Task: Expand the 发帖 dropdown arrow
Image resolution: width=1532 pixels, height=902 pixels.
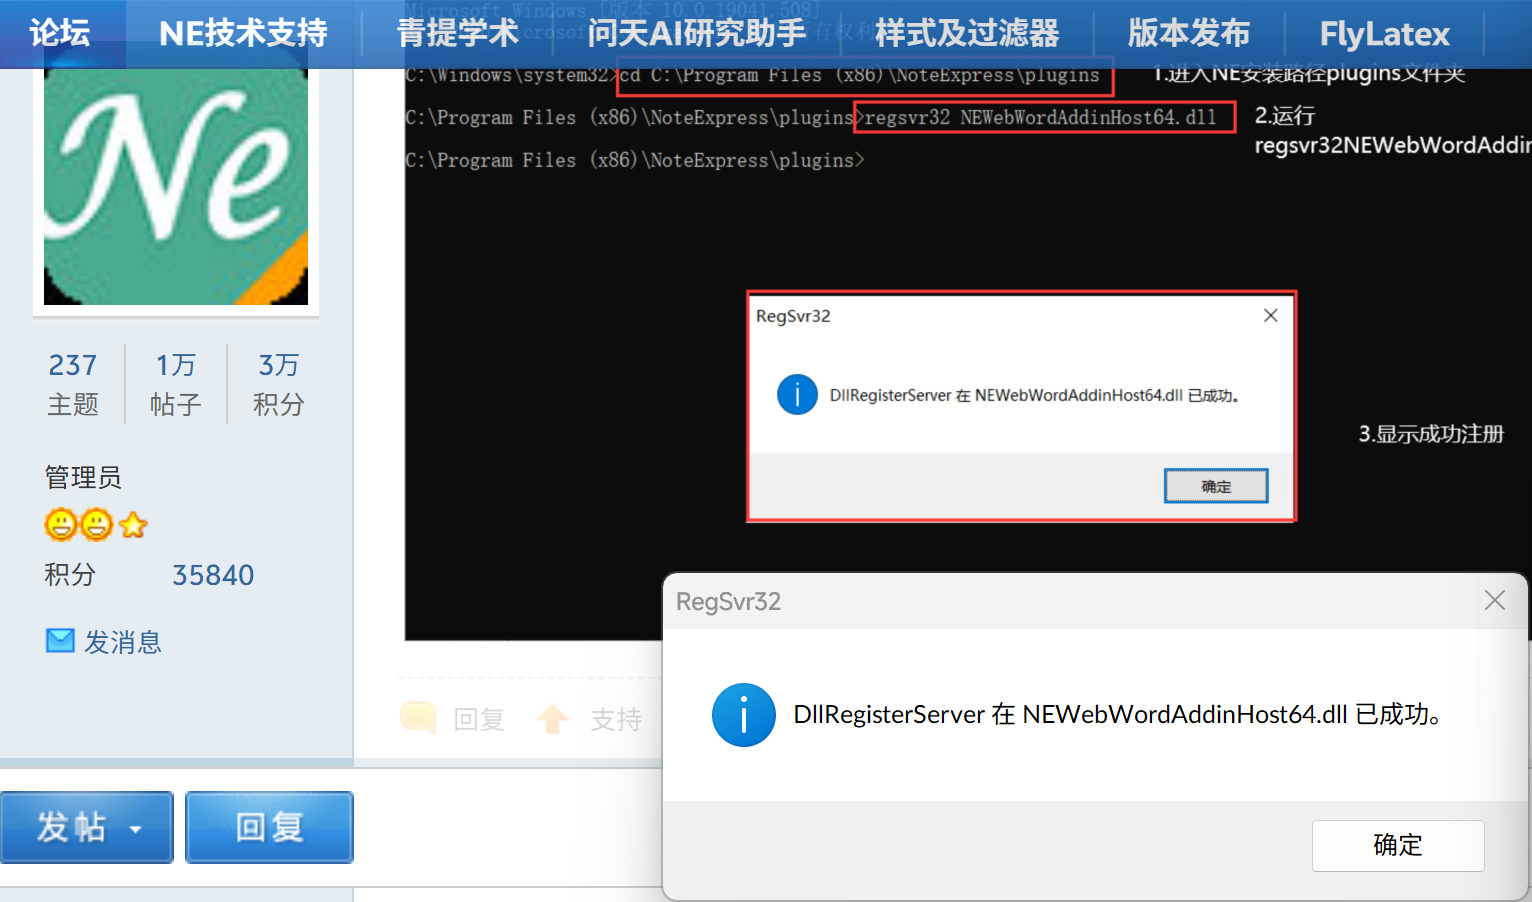Action: pos(136,829)
